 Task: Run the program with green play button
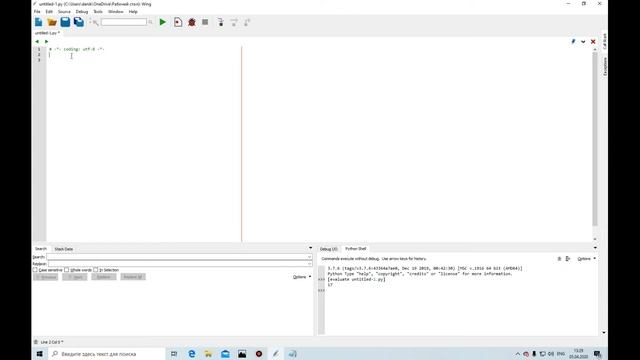click(x=162, y=22)
